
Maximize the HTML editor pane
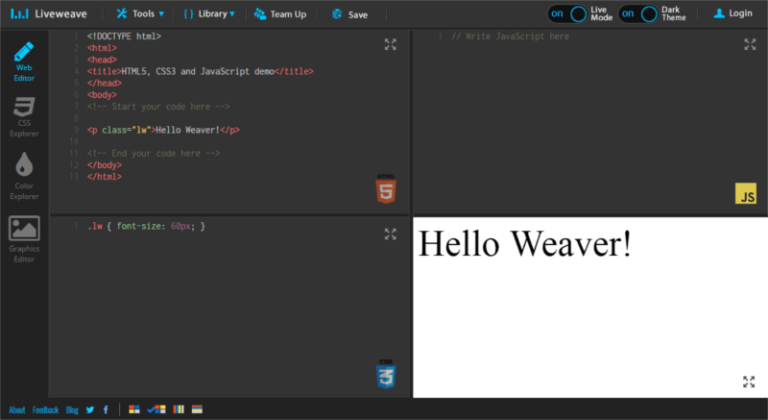[x=391, y=44]
